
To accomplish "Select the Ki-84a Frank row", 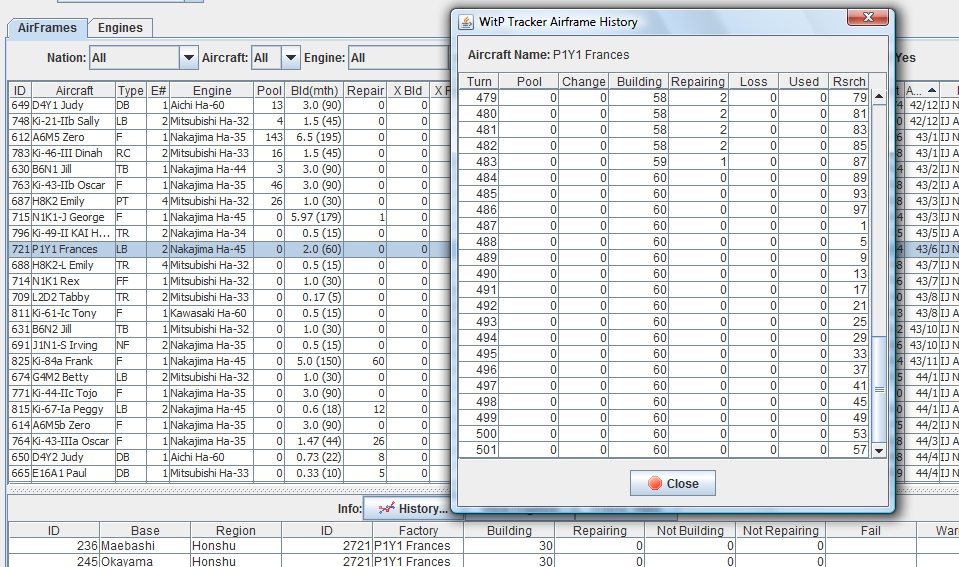I will [x=229, y=361].
